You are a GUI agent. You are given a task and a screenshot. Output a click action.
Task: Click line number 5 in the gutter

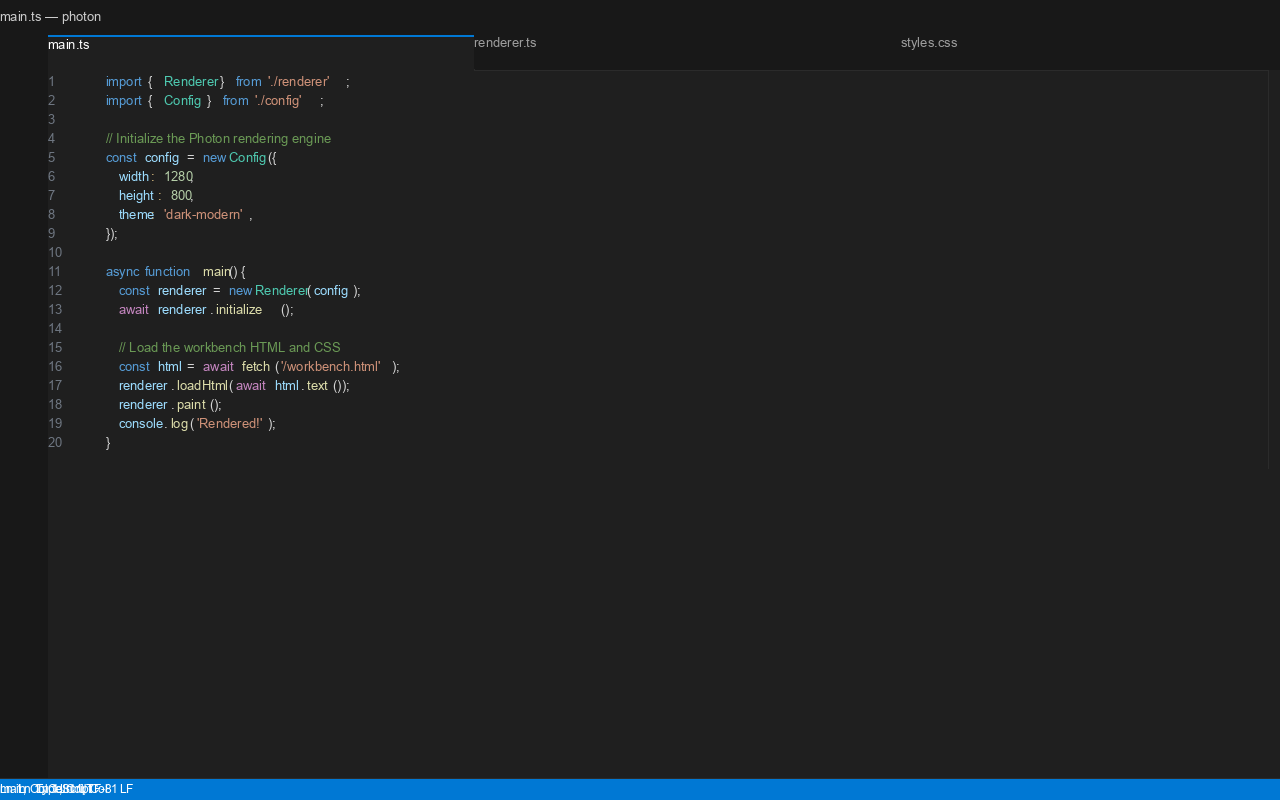click(x=51, y=157)
